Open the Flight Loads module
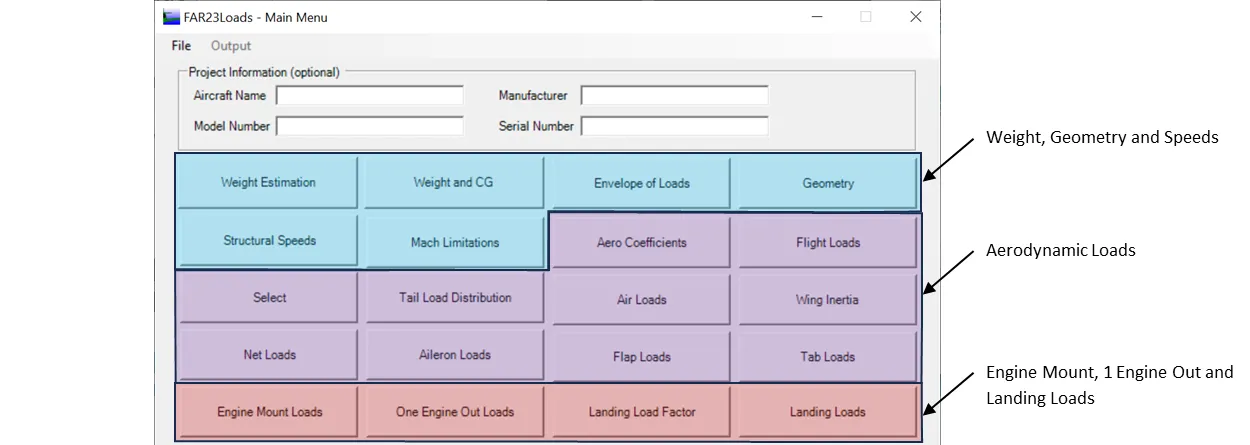 tap(827, 243)
